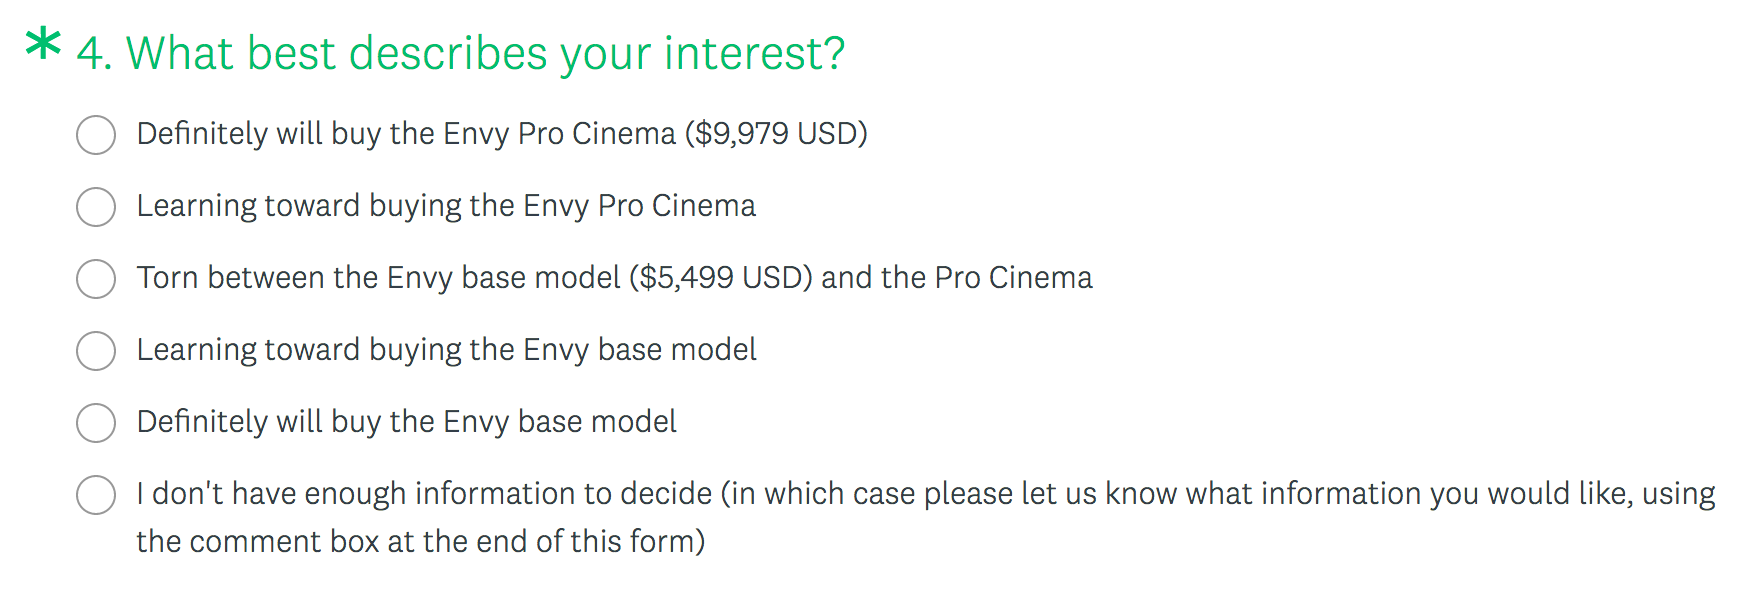Screen dimensions: 1744x606
Task: Select radio circle for Learning toward Envy base model
Action: pos(96,351)
